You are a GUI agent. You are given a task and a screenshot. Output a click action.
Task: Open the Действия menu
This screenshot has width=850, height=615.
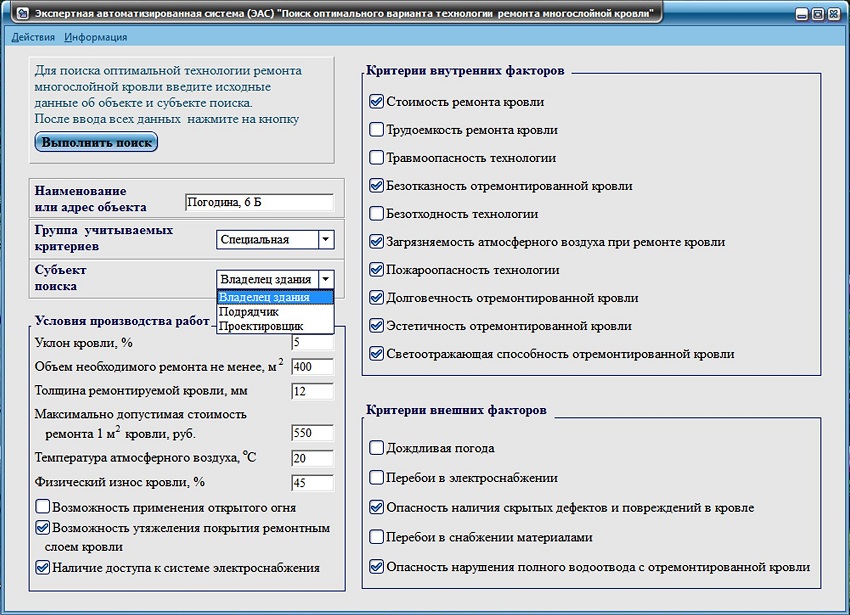(x=33, y=37)
